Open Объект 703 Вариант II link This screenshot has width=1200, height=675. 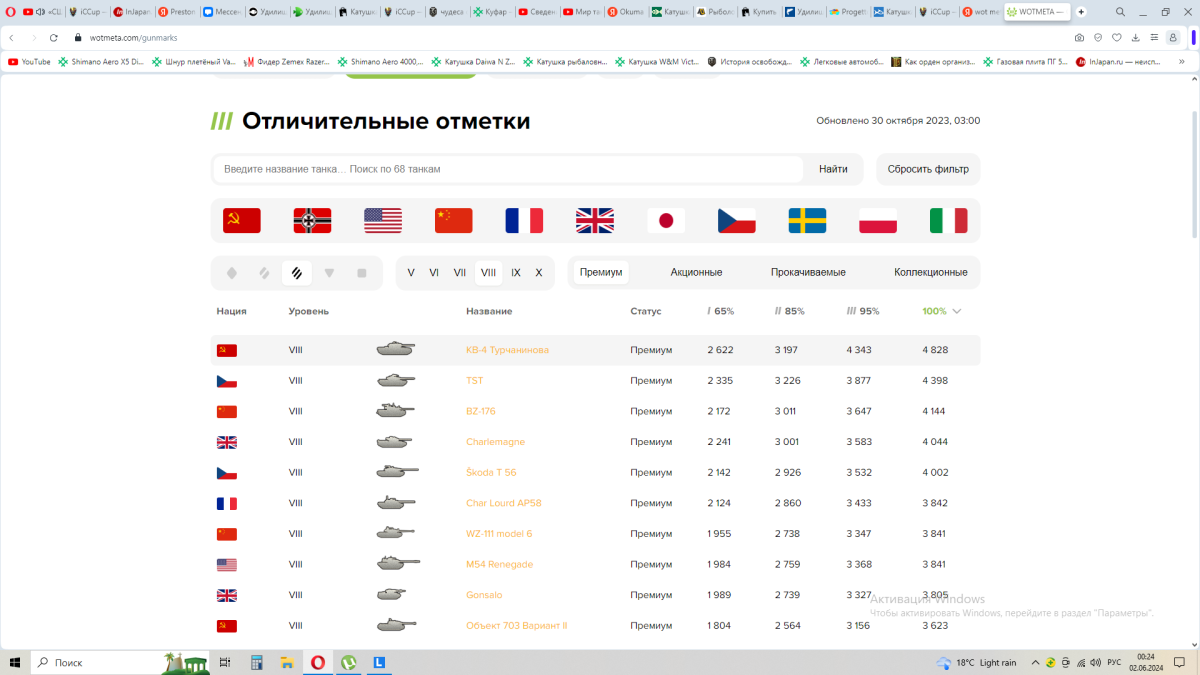[x=516, y=626]
